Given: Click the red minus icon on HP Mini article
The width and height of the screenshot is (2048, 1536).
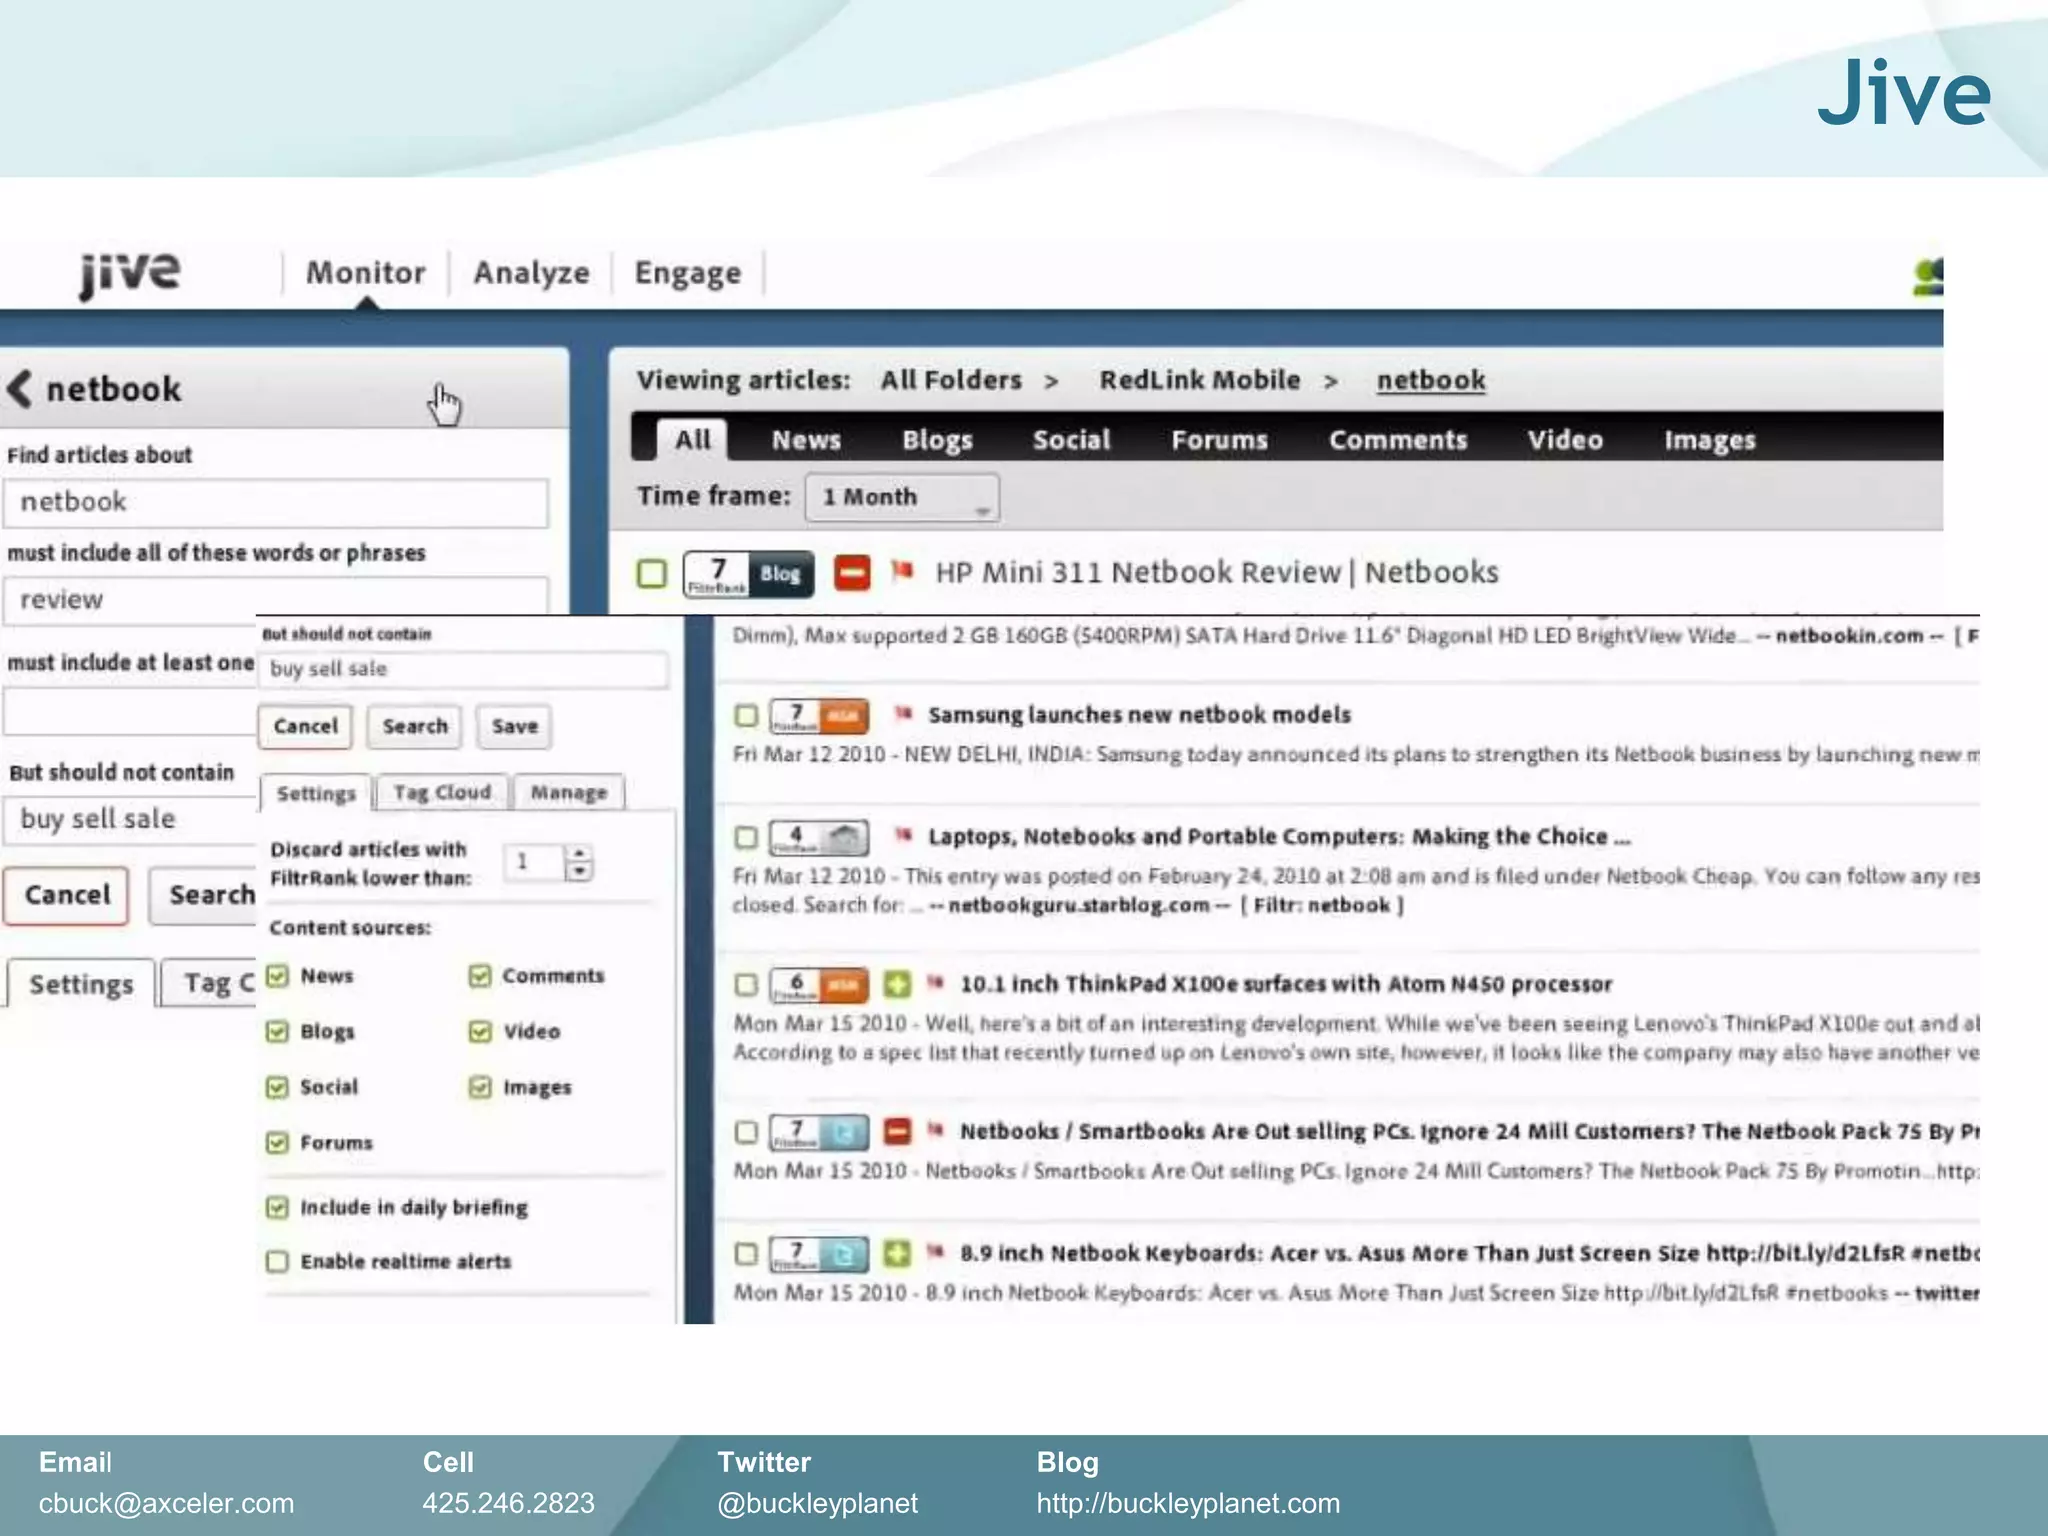Looking at the screenshot, I should click(x=852, y=573).
